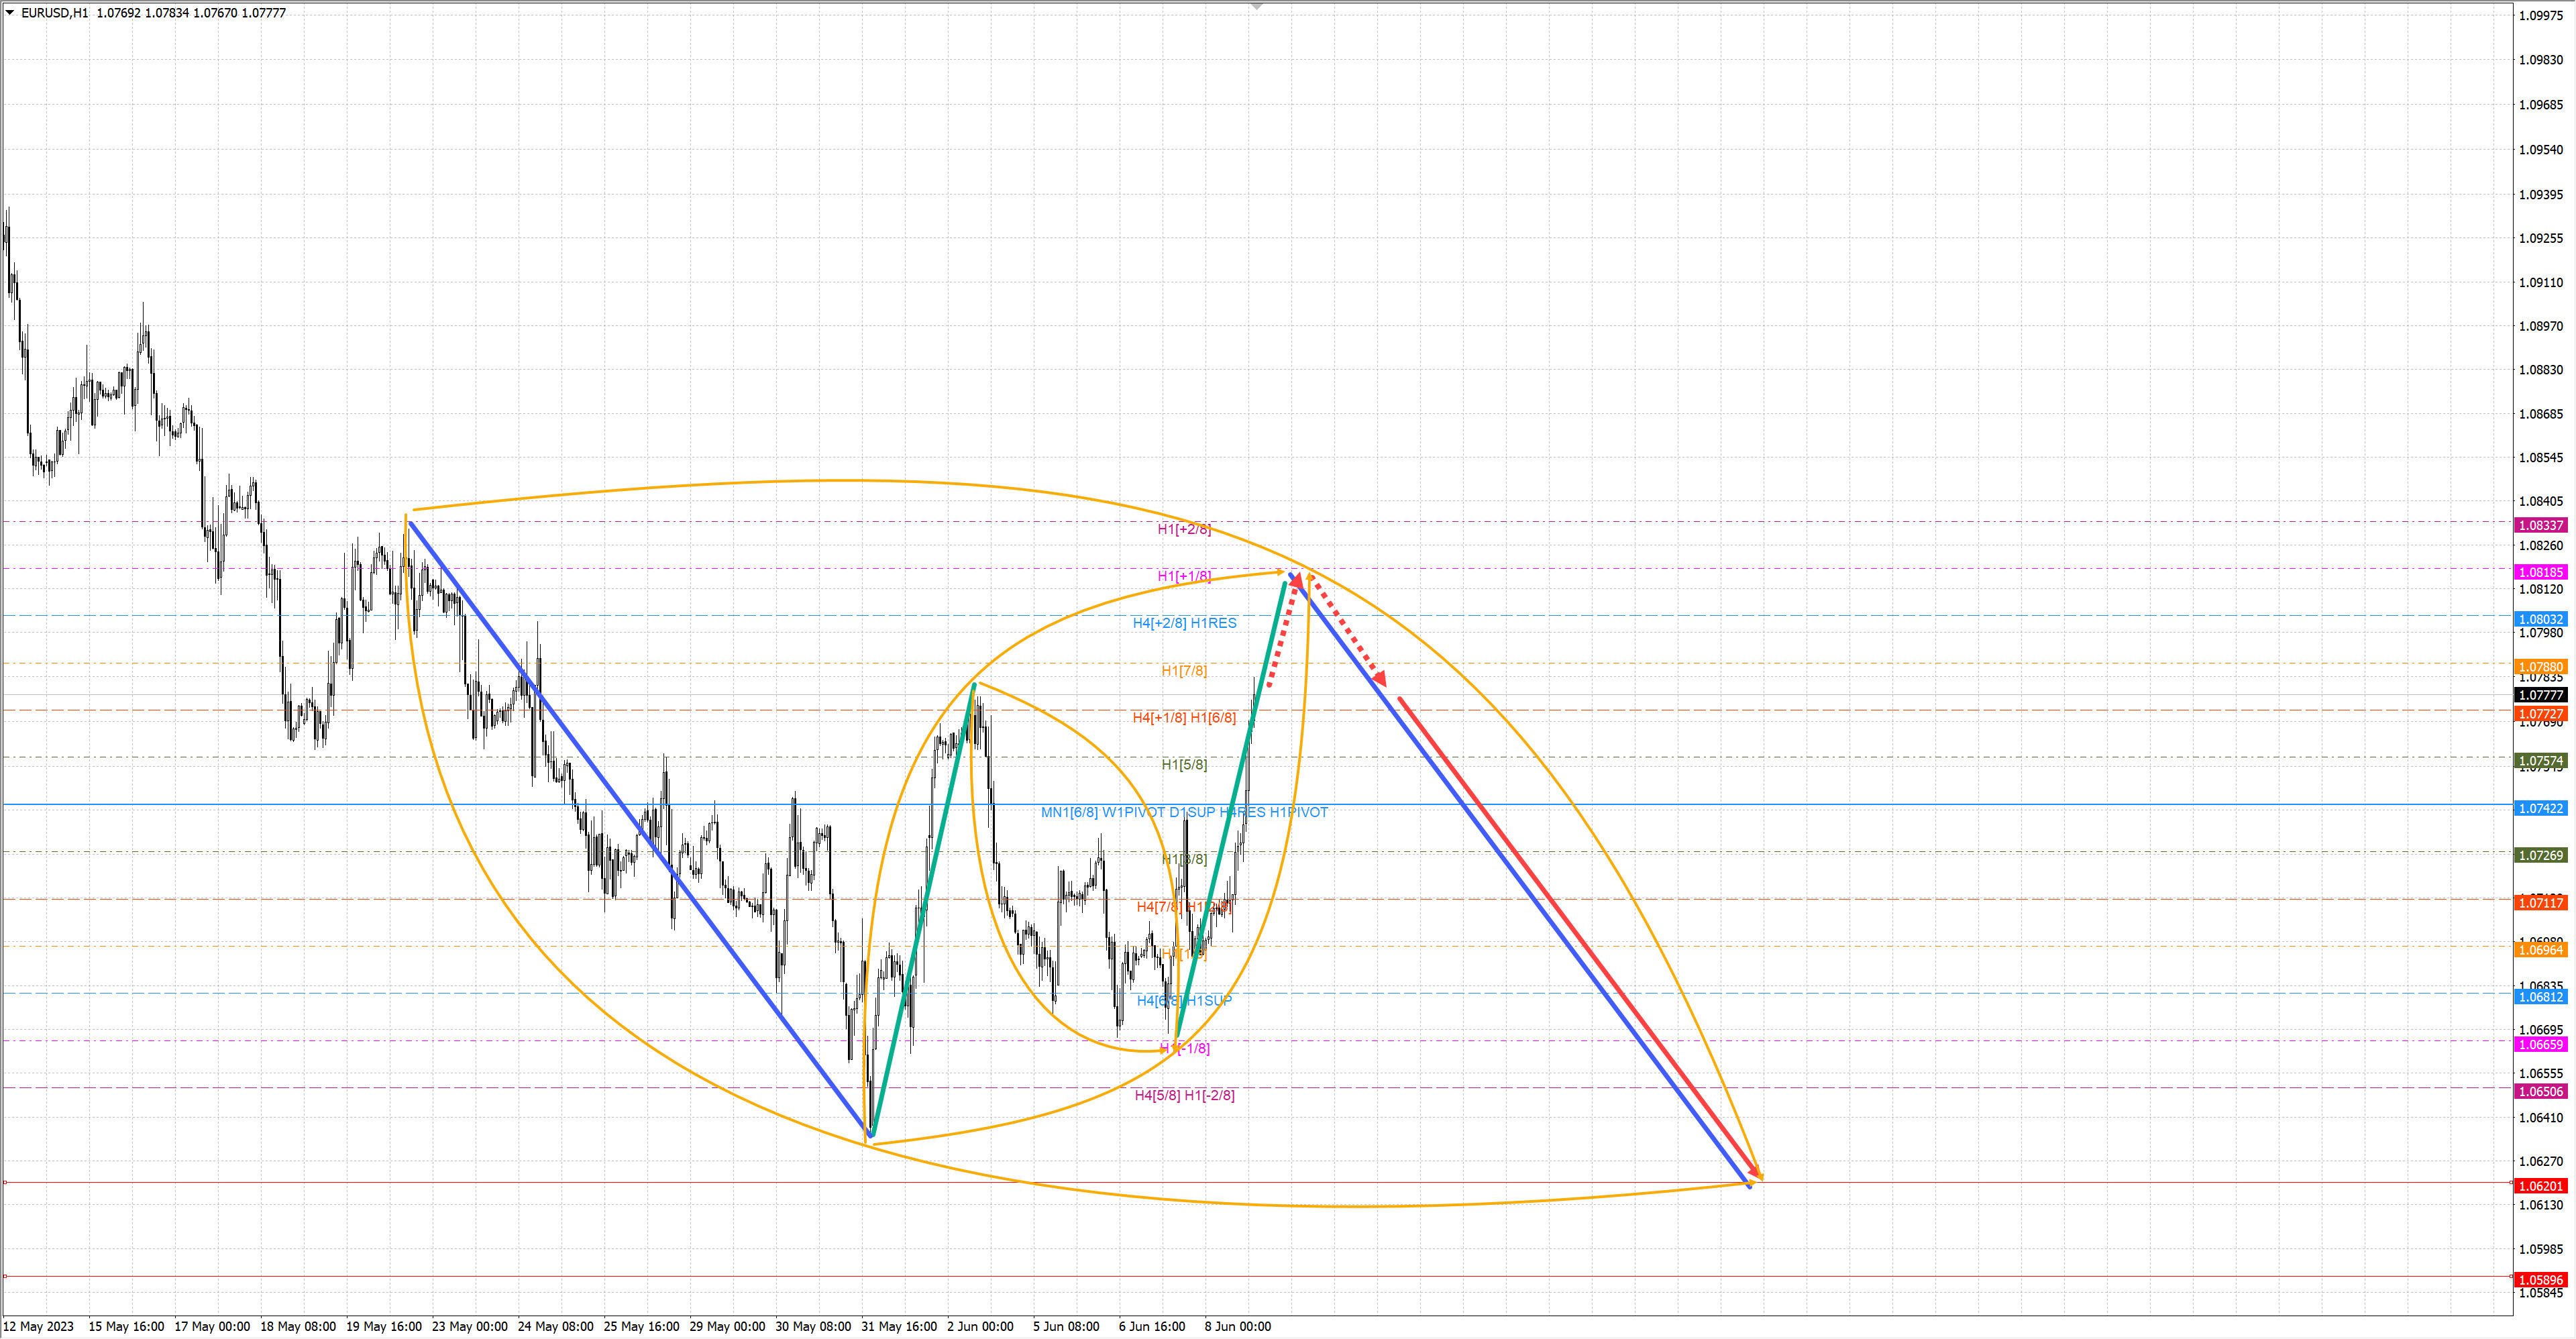Click the red 1.05896 price level tag
The image size is (2576, 1339).
2540,1280
